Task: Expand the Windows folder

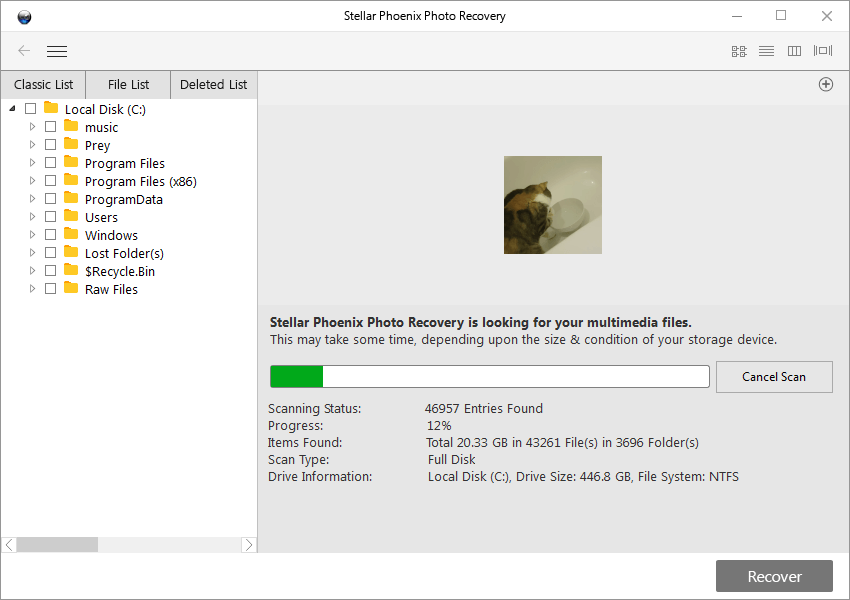Action: 32,235
